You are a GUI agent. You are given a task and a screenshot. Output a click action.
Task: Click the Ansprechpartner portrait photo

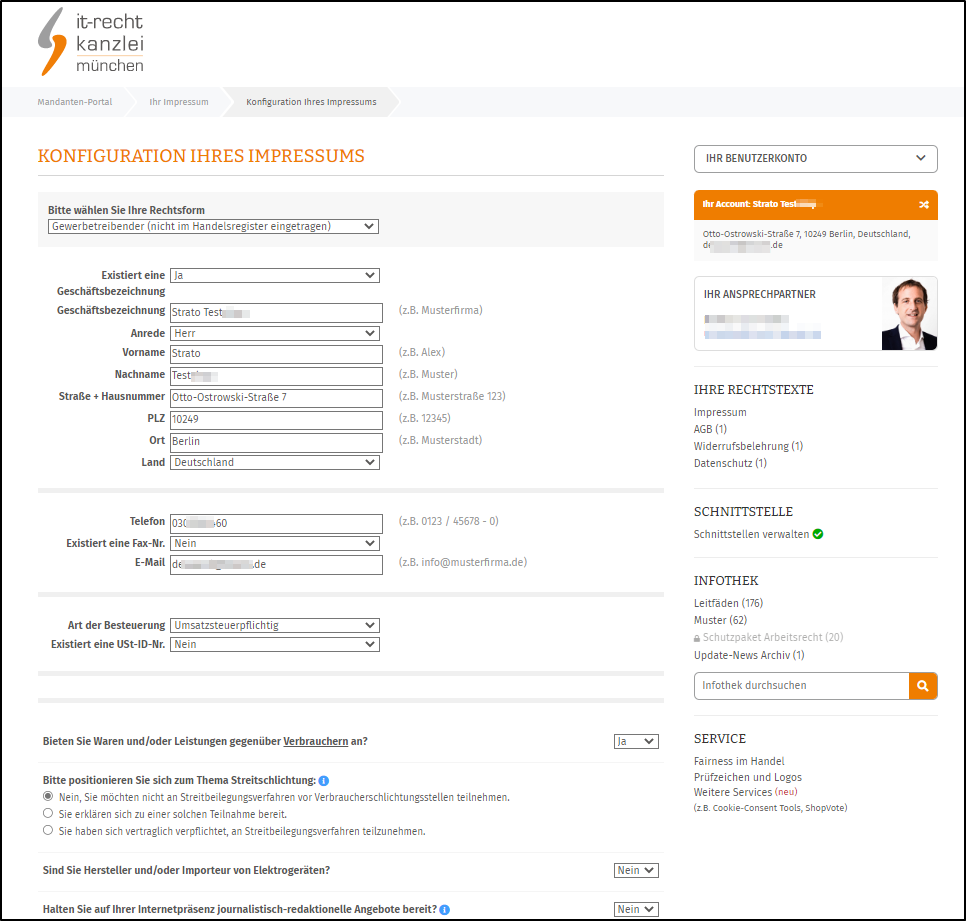pos(908,314)
